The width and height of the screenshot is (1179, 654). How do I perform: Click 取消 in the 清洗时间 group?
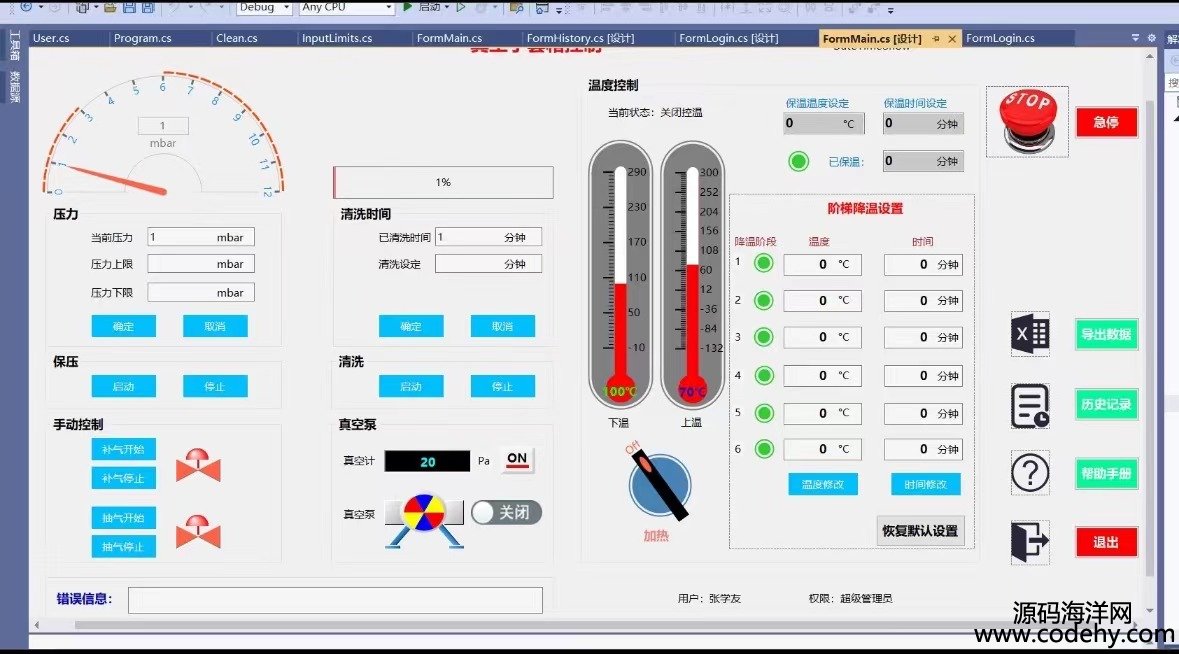(x=502, y=326)
